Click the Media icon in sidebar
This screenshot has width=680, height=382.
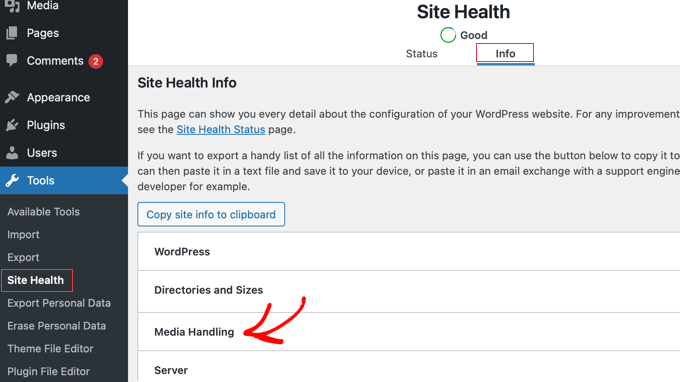coord(12,6)
